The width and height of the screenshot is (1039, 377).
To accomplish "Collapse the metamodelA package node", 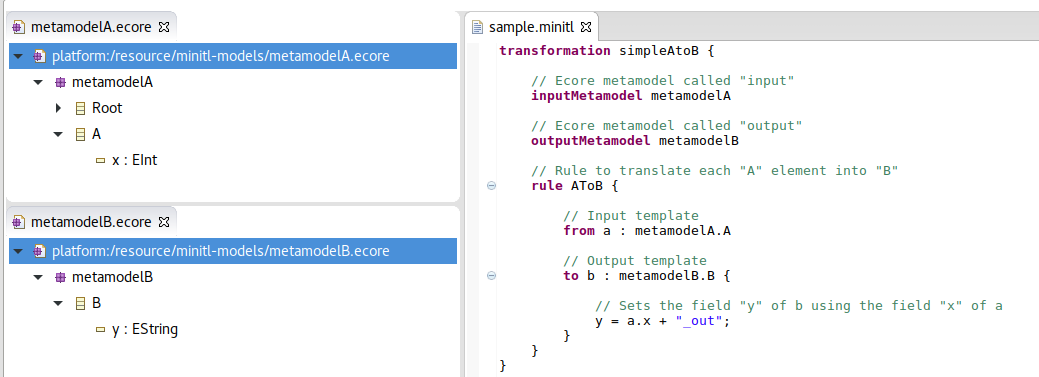I will (x=38, y=83).
